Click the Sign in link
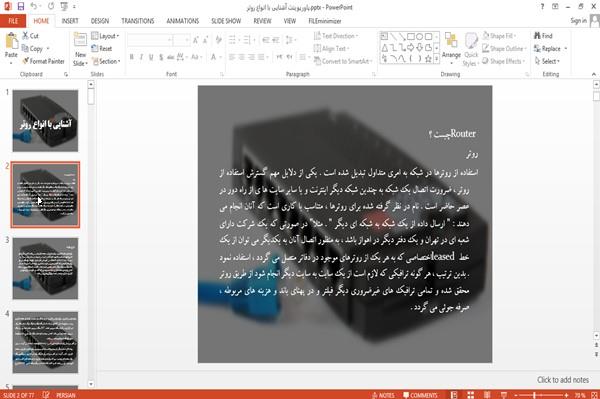Image resolution: width=600 pixels, height=399 pixels. click(578, 21)
